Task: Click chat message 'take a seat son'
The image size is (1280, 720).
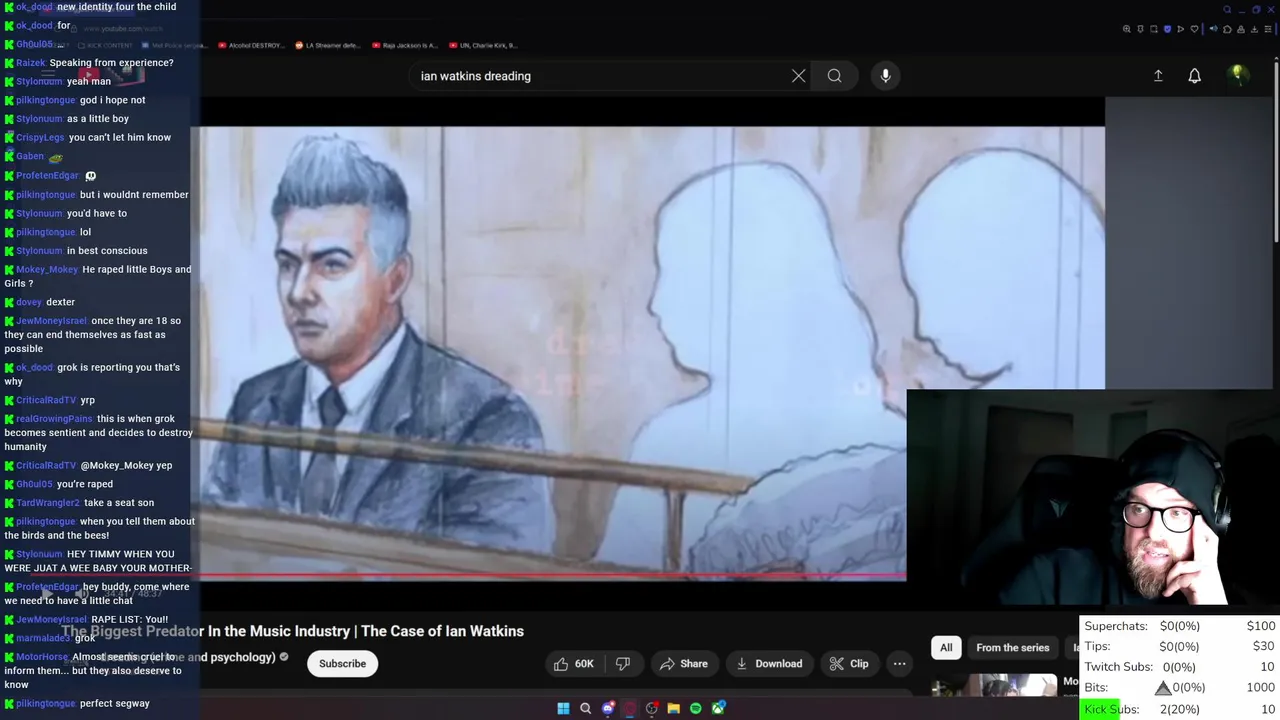Action: point(119,503)
